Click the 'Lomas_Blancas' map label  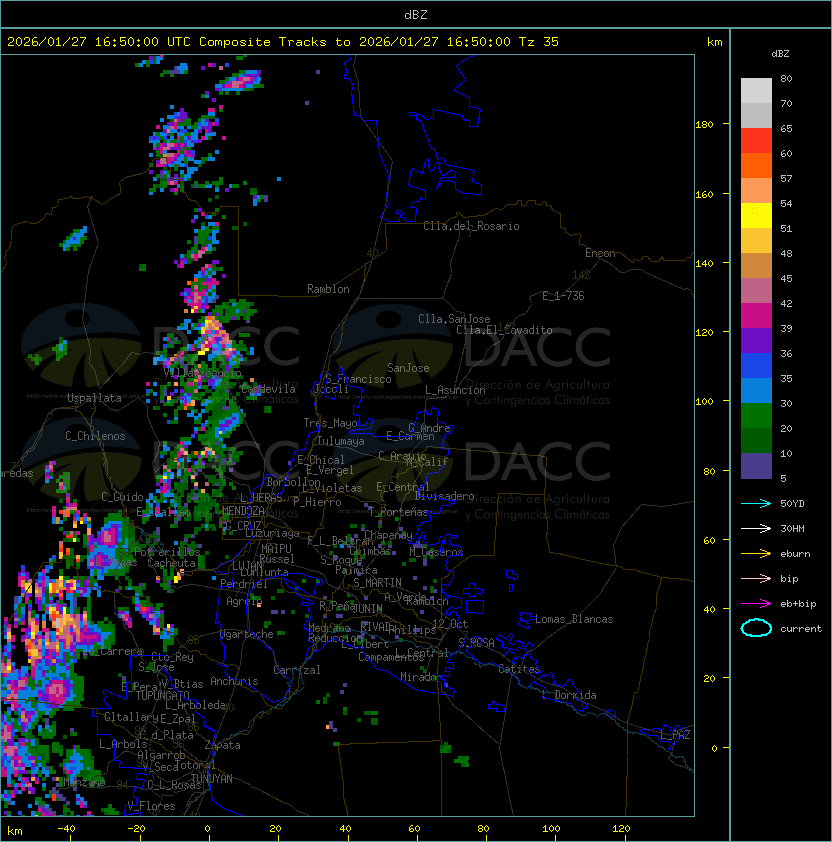pyautogui.click(x=574, y=619)
